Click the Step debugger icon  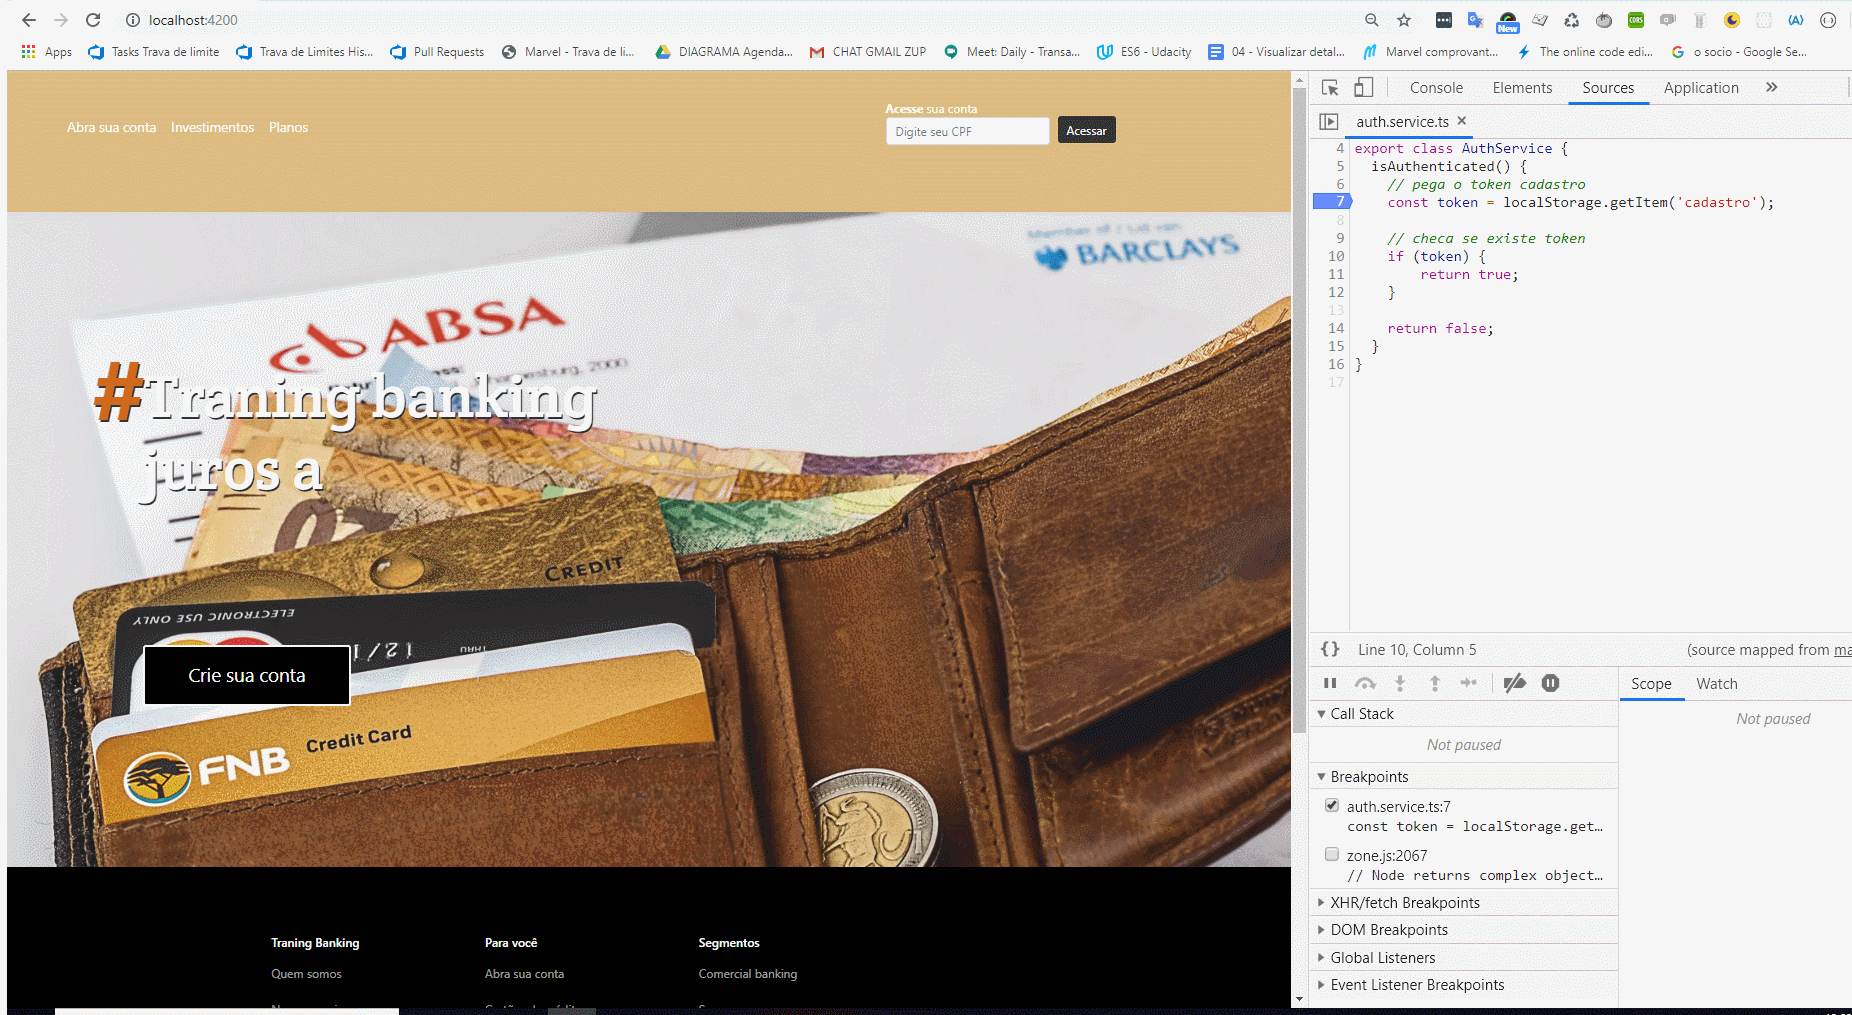coord(1469,683)
